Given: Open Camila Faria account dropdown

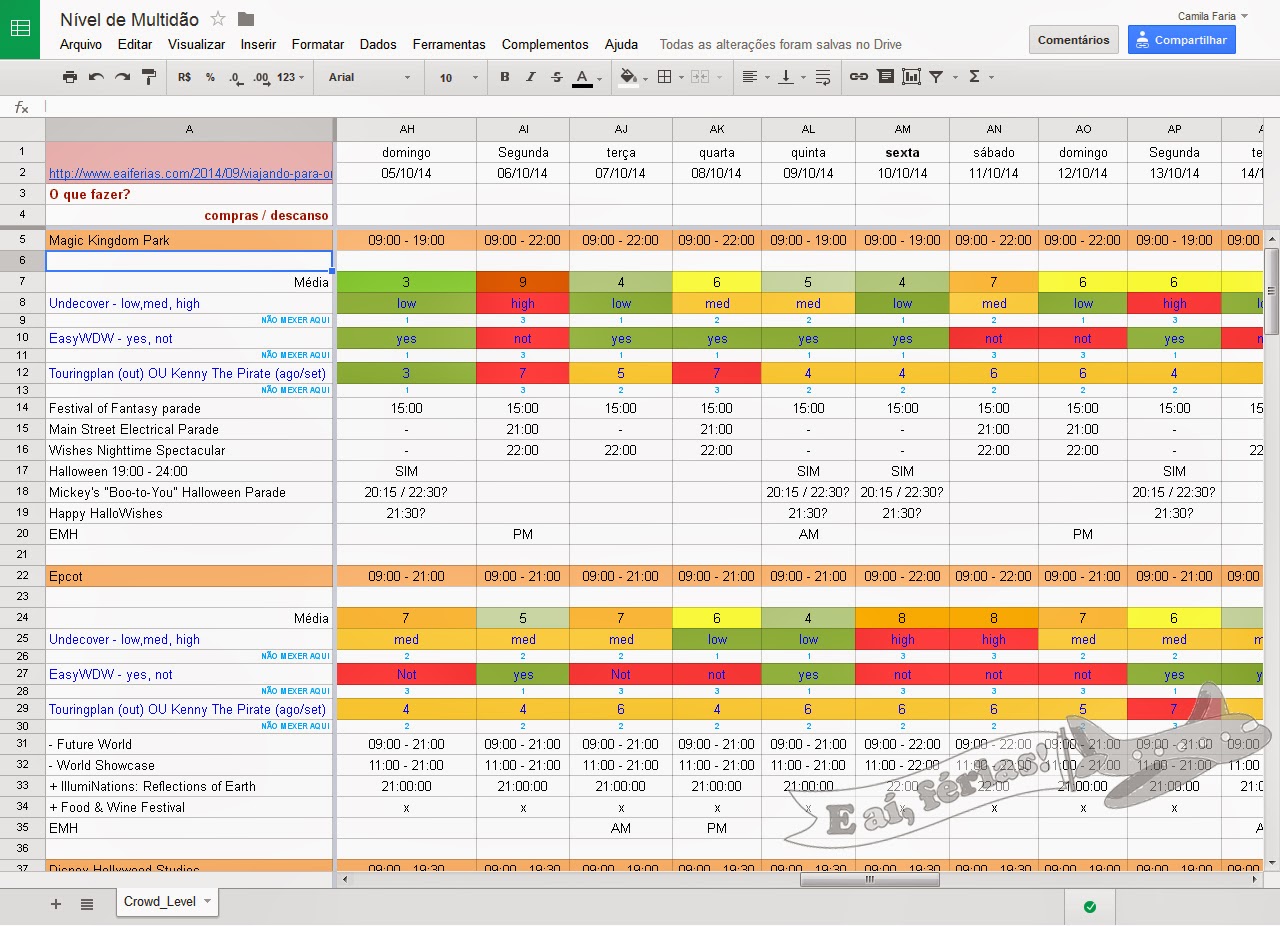Looking at the screenshot, I should click(x=1213, y=16).
